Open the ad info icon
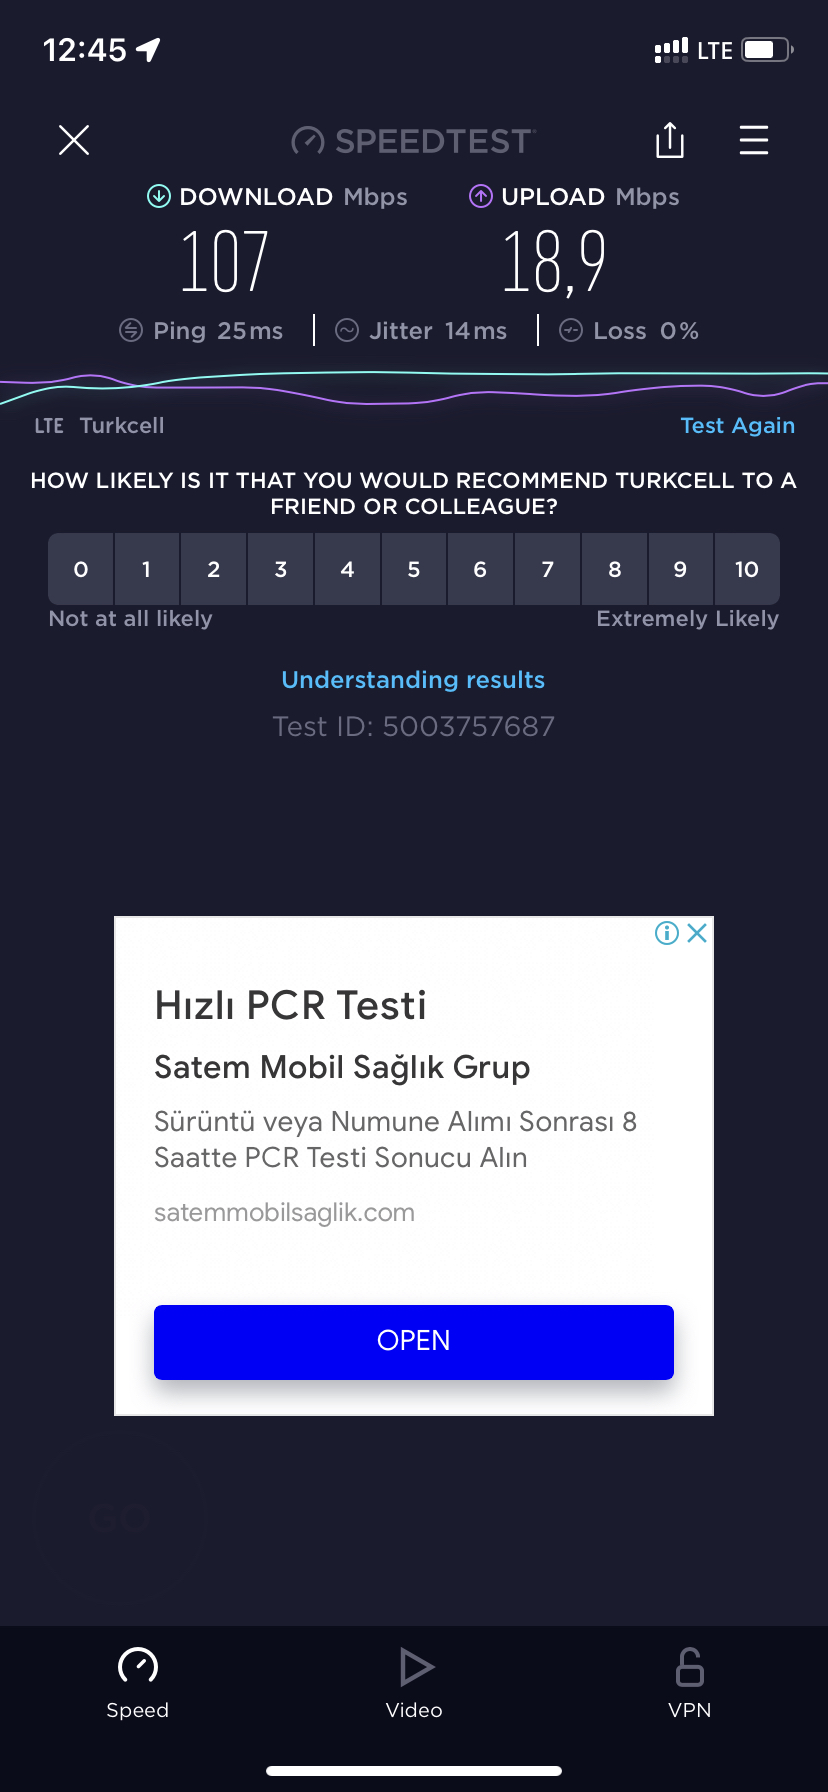 tap(666, 933)
